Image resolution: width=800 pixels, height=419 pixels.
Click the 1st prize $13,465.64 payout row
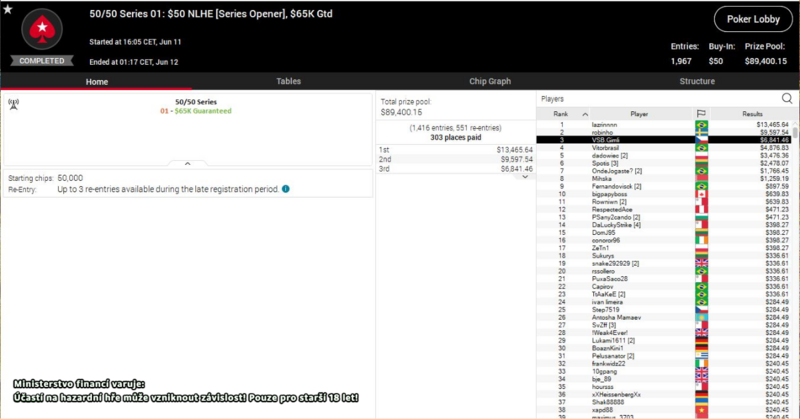pos(456,150)
